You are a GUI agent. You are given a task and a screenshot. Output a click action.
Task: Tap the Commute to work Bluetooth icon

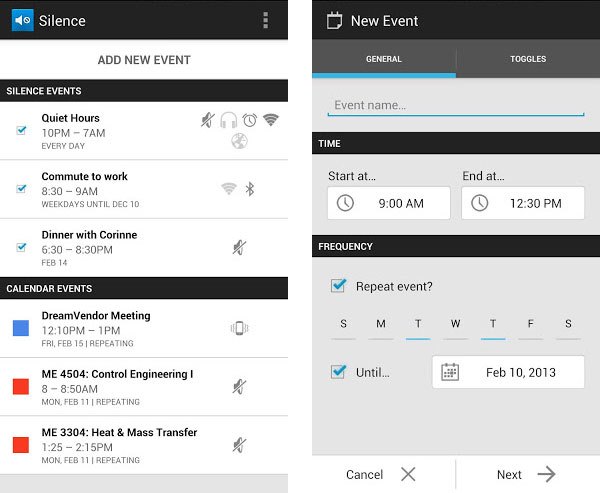click(x=250, y=189)
